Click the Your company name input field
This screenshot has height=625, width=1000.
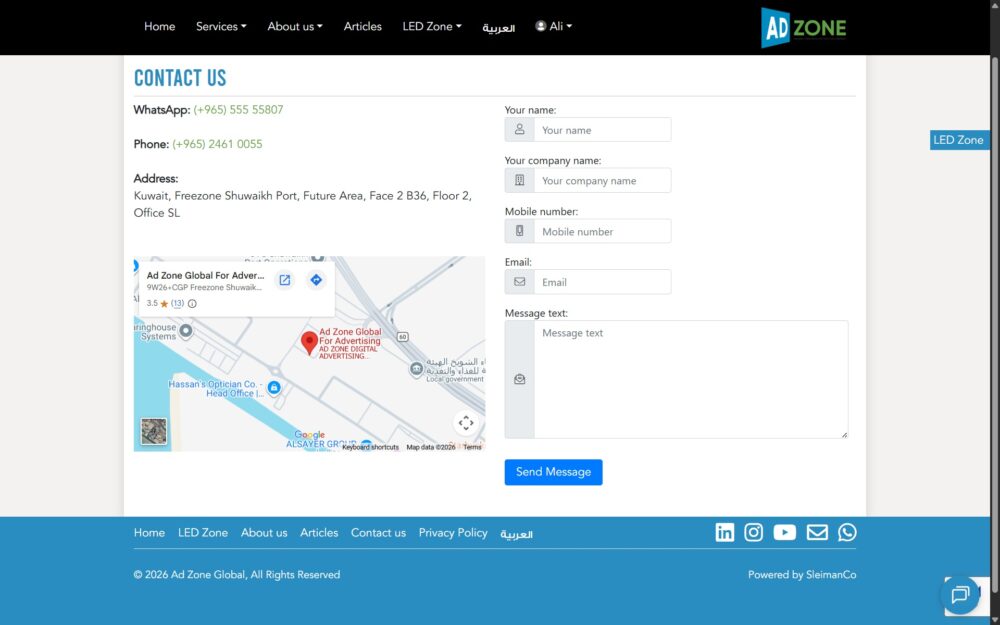[602, 180]
